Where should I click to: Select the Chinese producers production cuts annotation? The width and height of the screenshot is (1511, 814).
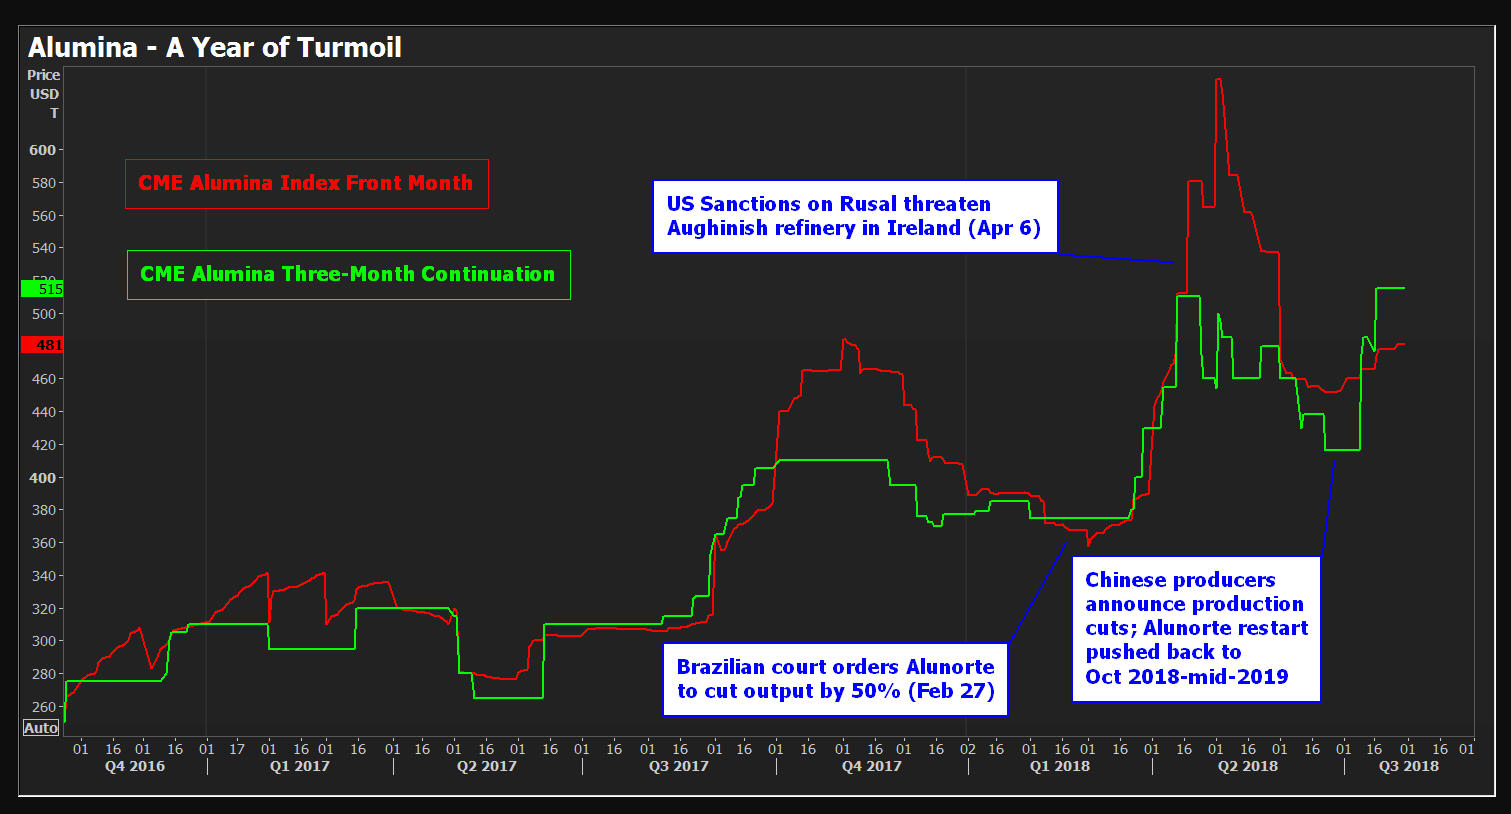(1196, 628)
